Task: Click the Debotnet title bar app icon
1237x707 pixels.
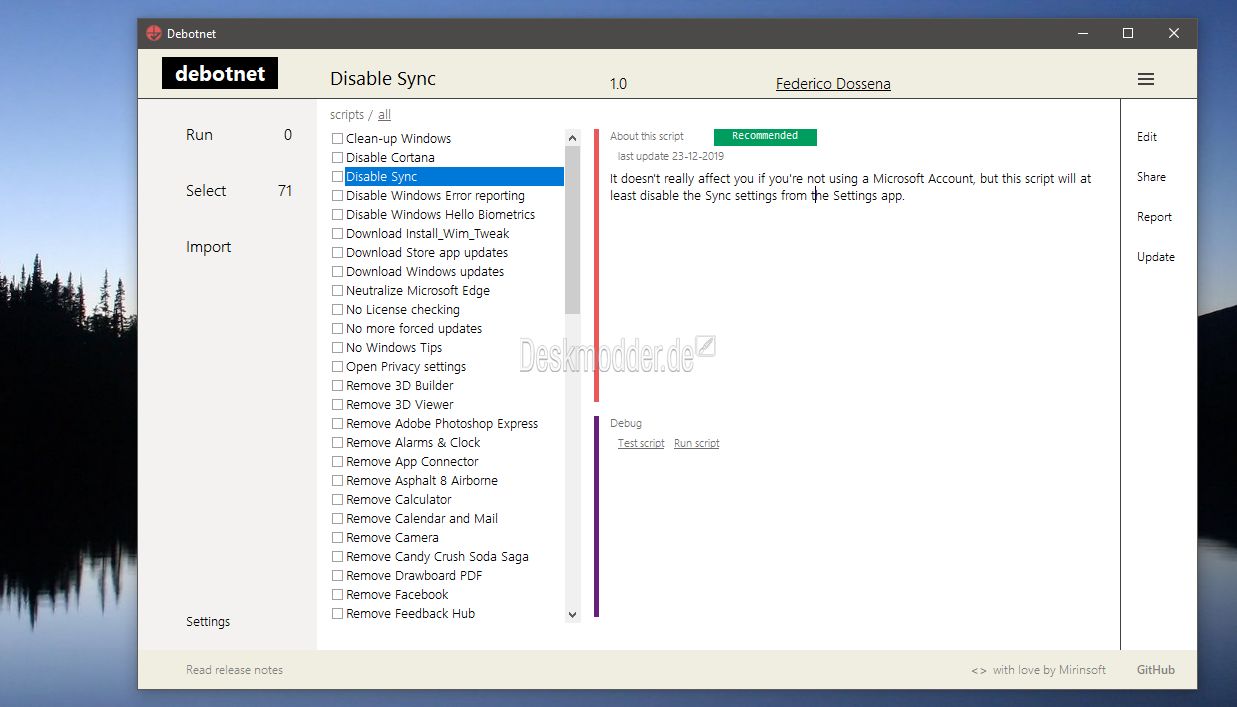Action: click(154, 33)
